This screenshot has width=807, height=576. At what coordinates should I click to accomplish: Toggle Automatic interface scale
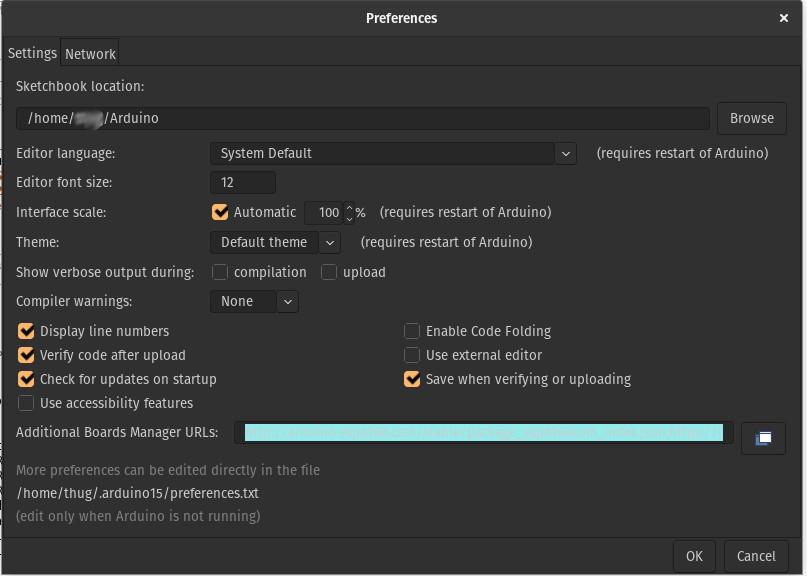(220, 212)
